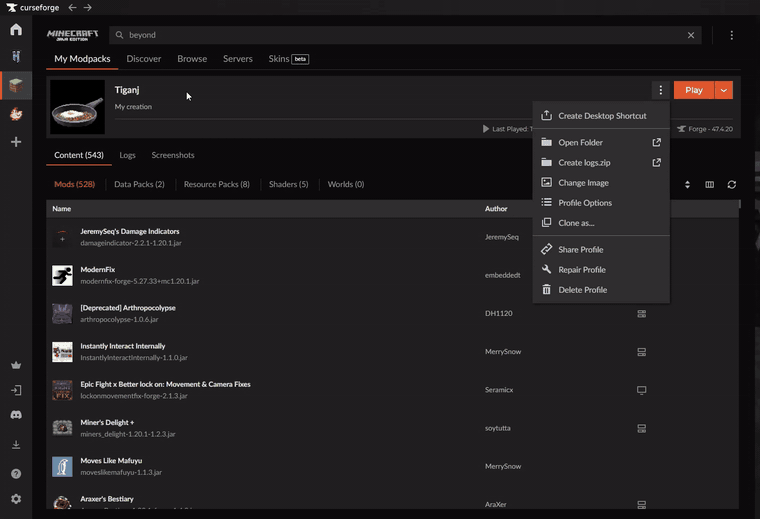This screenshot has height=519, width=760.
Task: Click server icon on Arthropocolypse row
Action: (x=641, y=314)
